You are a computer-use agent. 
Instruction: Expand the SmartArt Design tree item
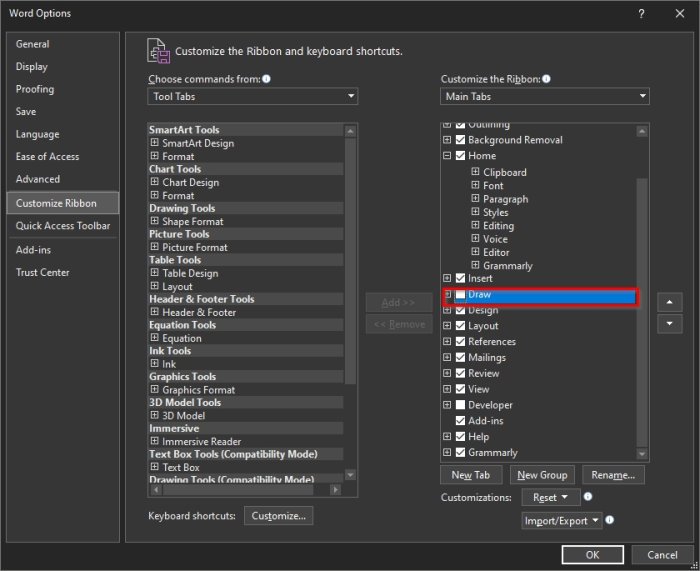(x=155, y=143)
